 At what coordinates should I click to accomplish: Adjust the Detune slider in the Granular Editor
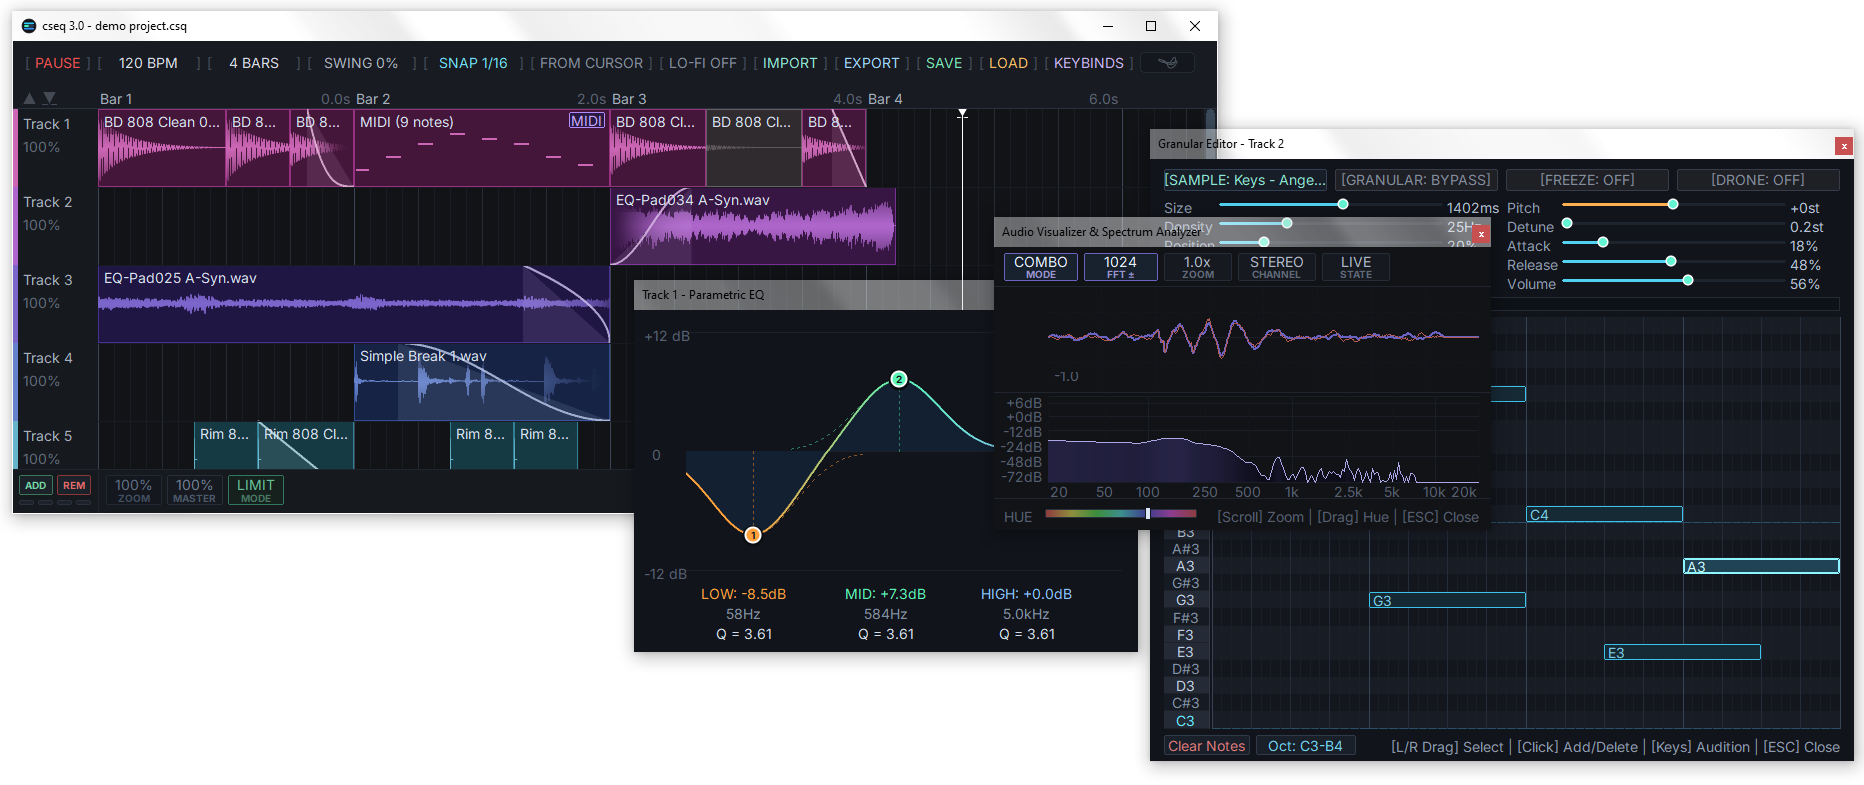click(x=1672, y=224)
